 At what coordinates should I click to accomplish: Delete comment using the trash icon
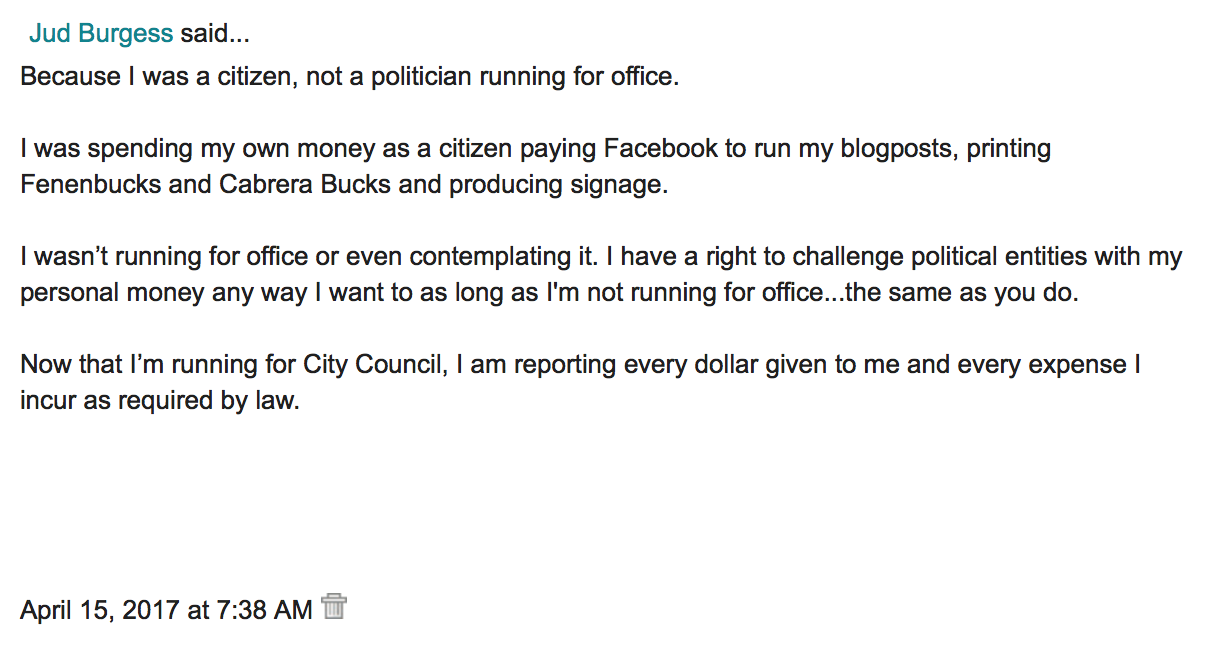click(334, 607)
